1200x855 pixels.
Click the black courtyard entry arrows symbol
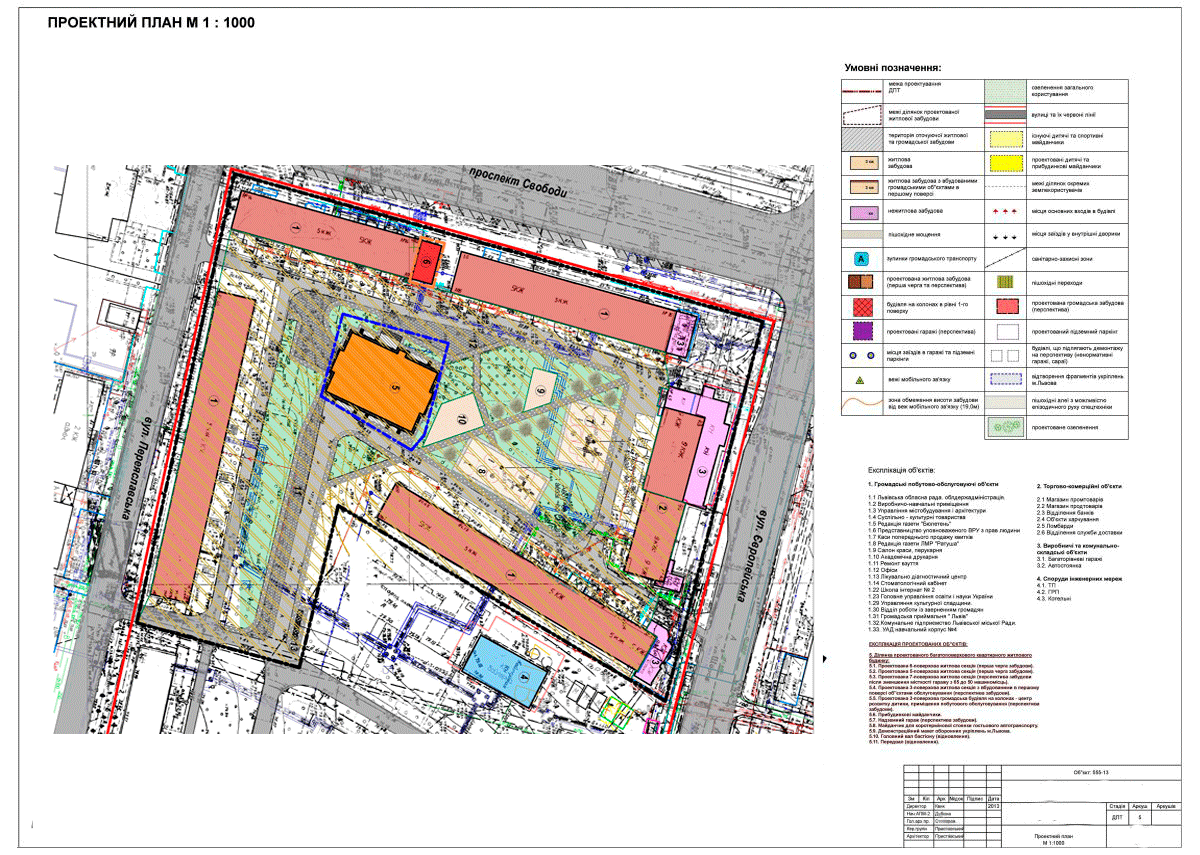[1007, 236]
